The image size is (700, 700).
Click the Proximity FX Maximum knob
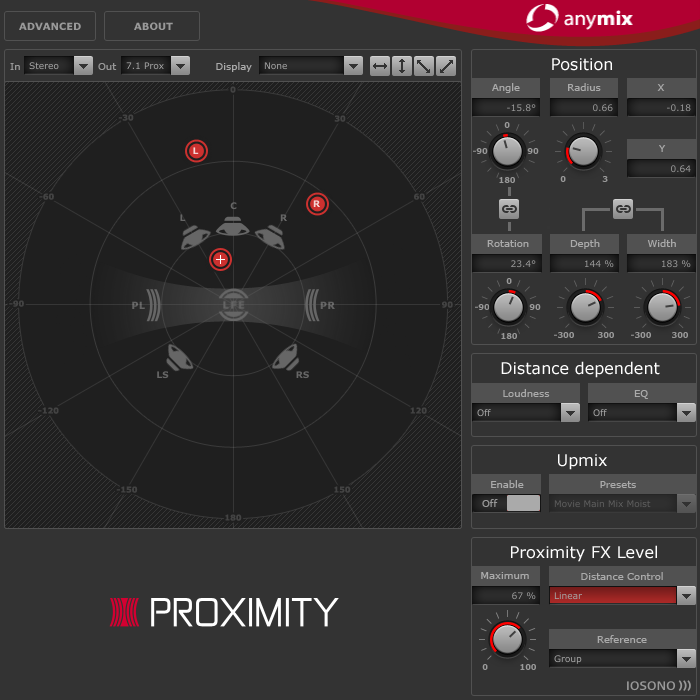tap(507, 639)
